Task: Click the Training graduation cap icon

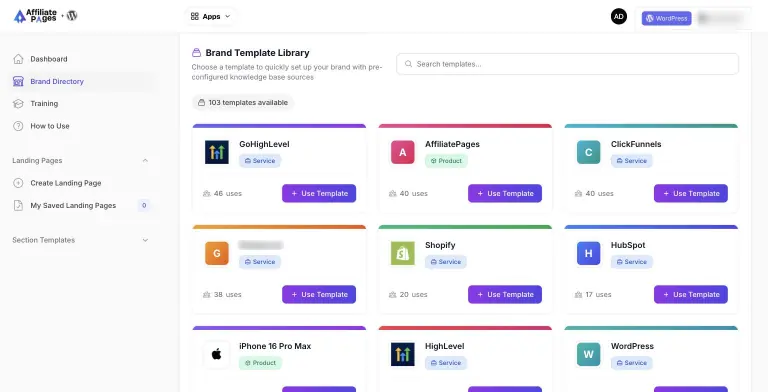Action: point(18,103)
